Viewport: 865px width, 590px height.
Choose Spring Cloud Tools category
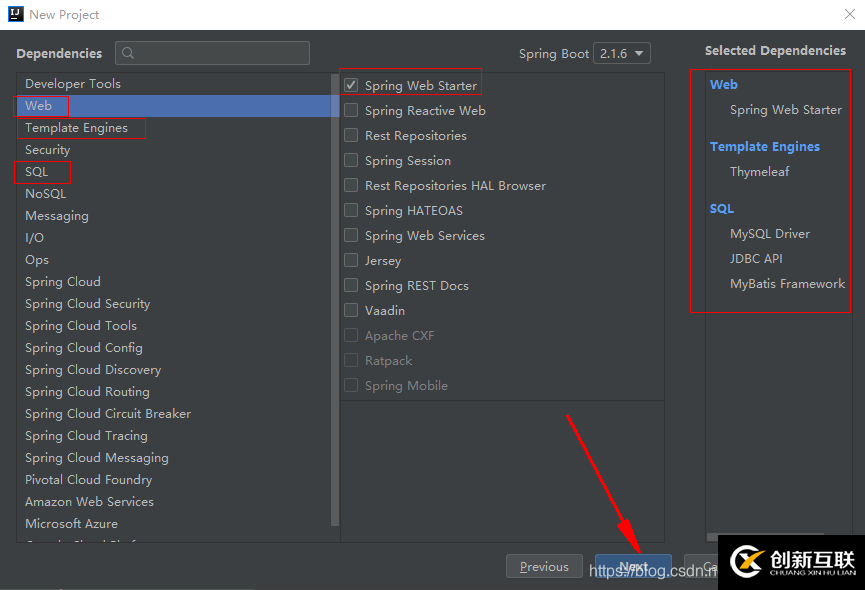pos(174,326)
